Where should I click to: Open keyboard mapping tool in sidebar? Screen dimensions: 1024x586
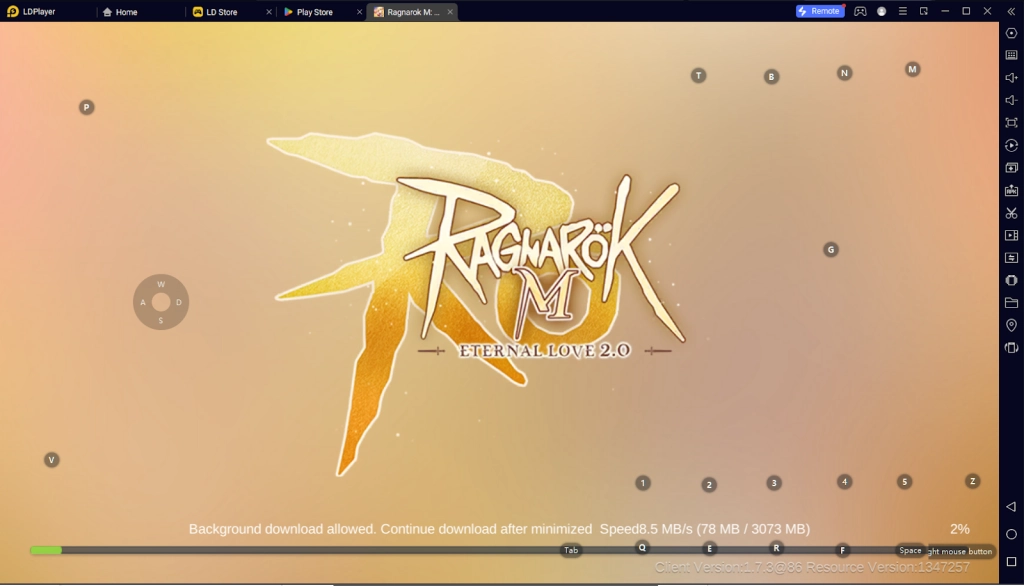point(1011,55)
